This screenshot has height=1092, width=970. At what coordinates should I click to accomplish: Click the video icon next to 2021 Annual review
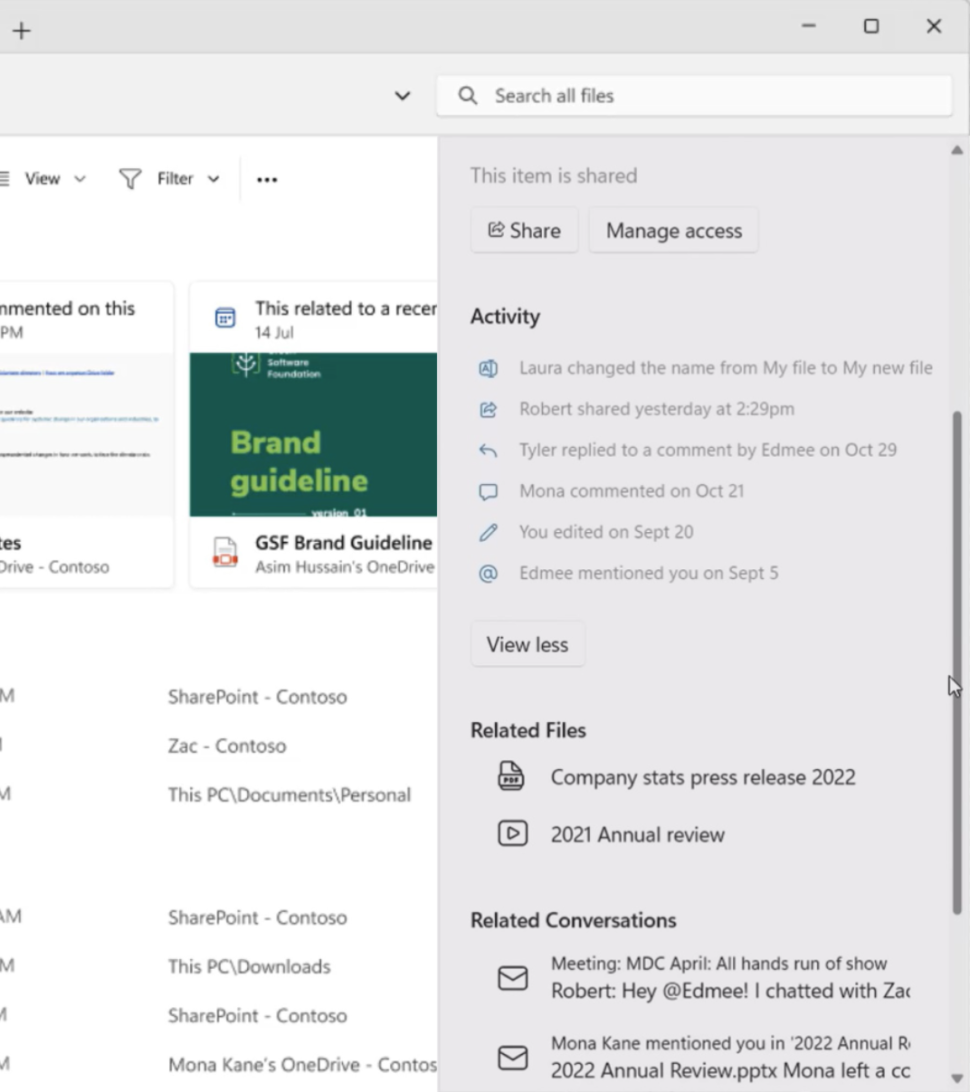click(x=511, y=834)
